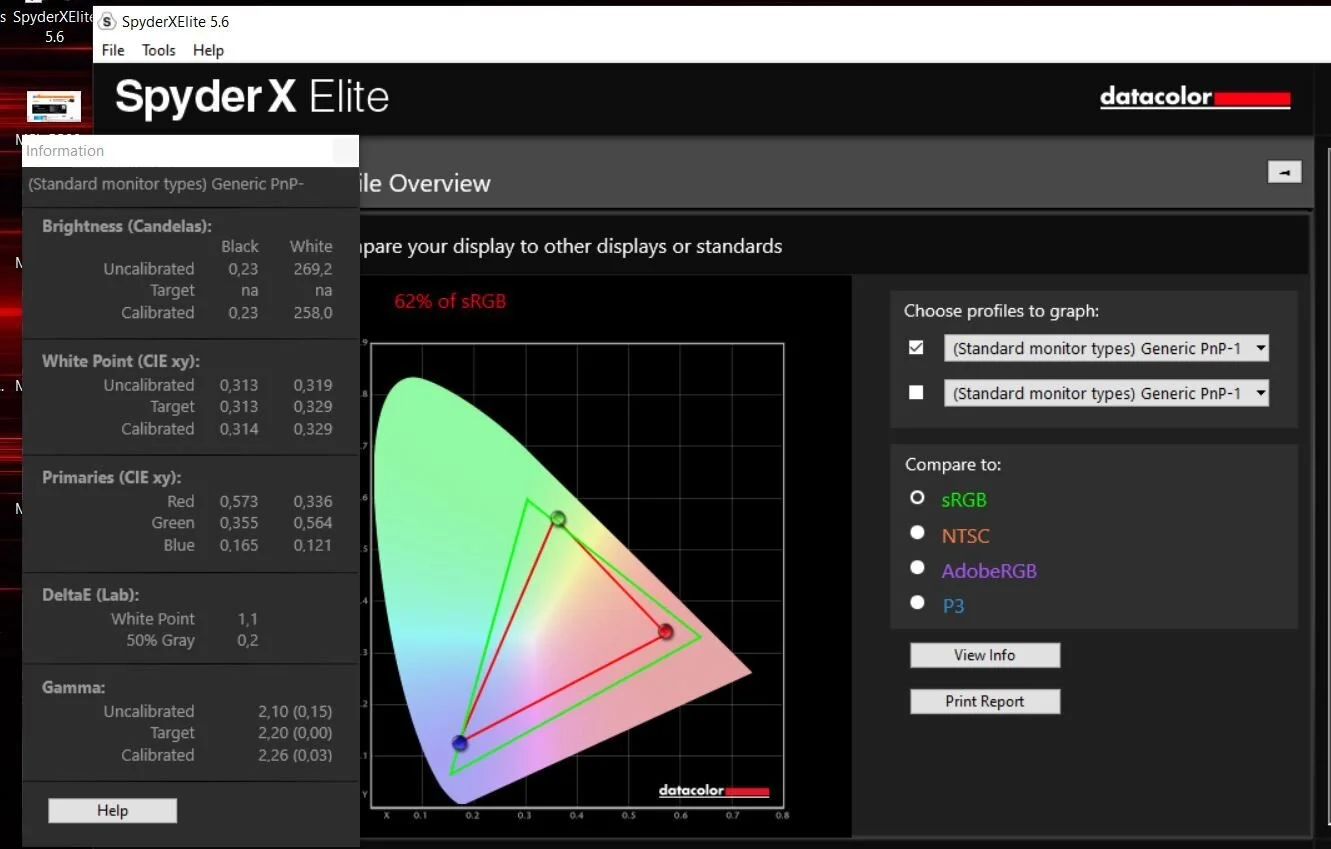The height and width of the screenshot is (849, 1331).
Task: Click the uncalibrated white brightness value 269,2
Action: pyautogui.click(x=312, y=269)
